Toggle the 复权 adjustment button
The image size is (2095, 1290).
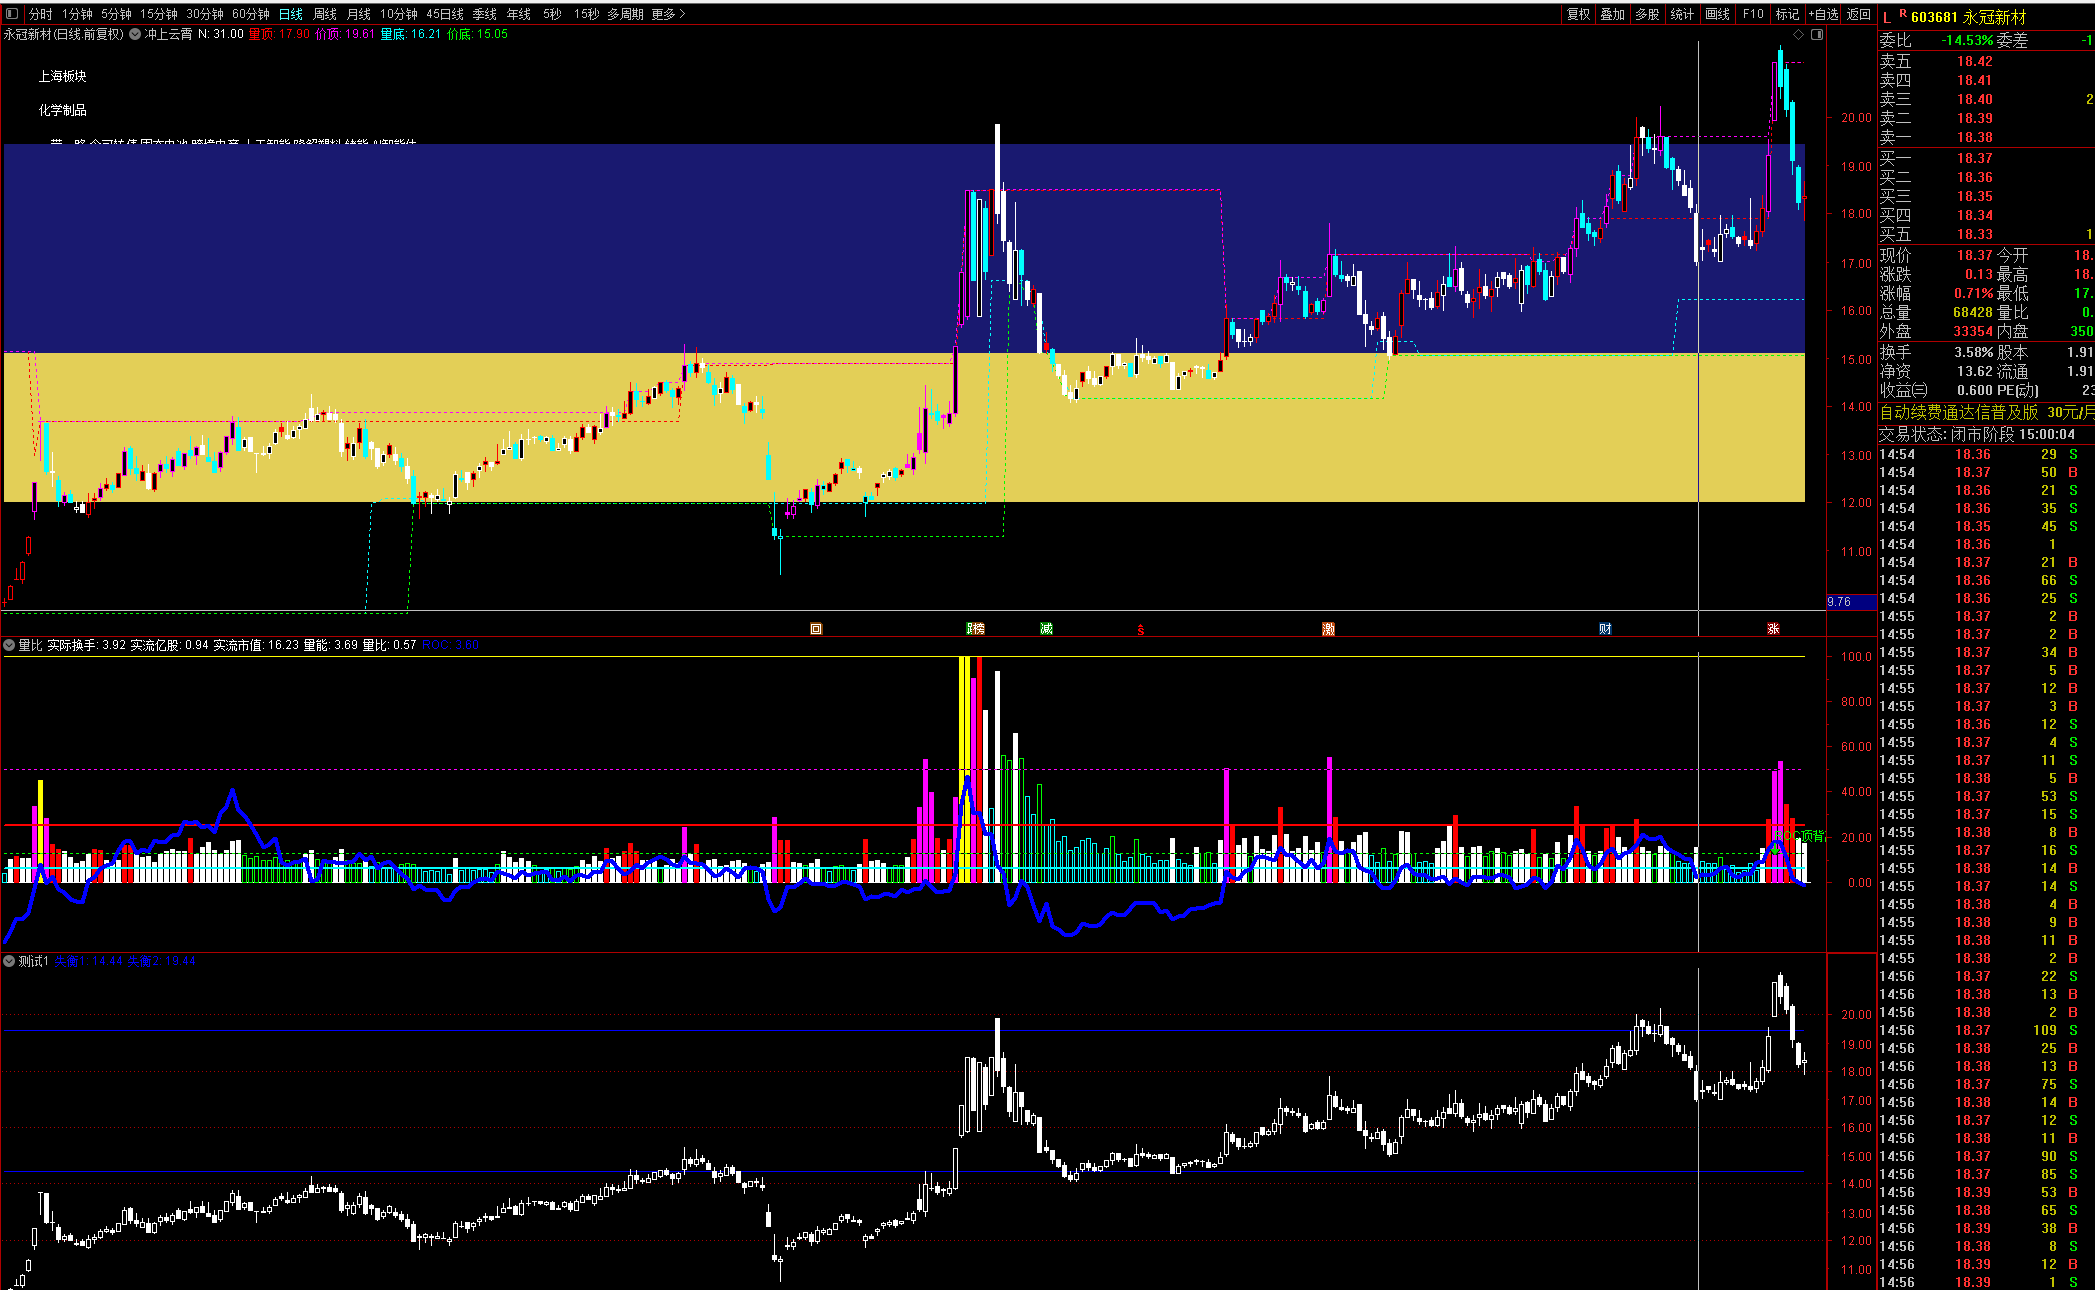1578,14
